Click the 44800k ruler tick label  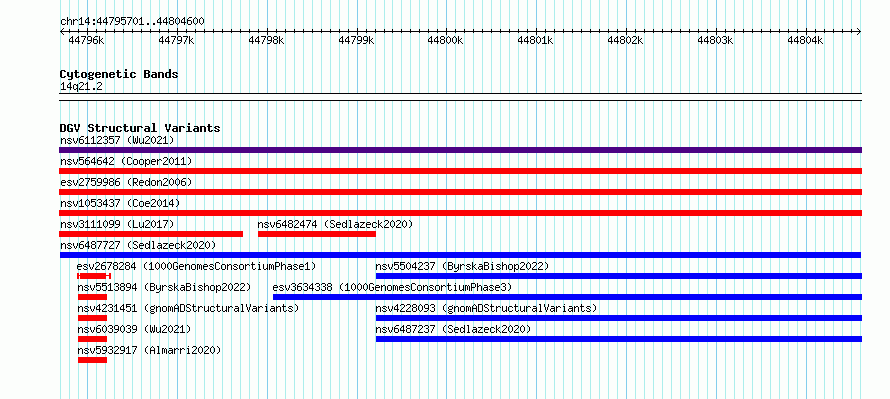coord(446,40)
